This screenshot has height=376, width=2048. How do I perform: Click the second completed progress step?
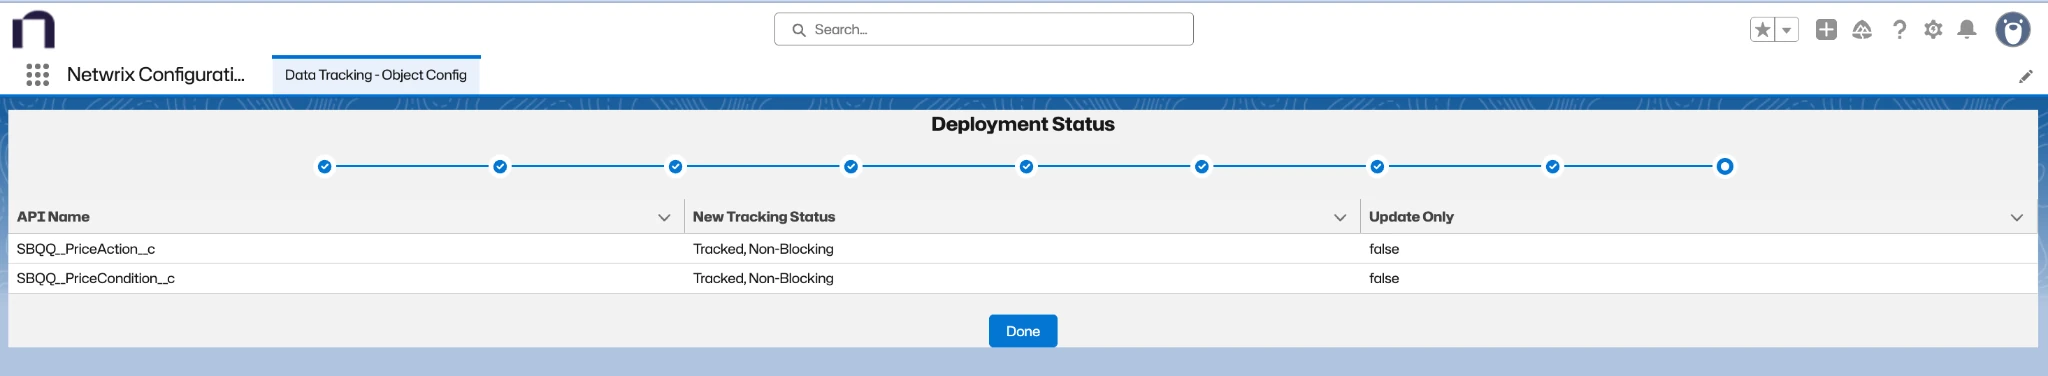click(500, 166)
